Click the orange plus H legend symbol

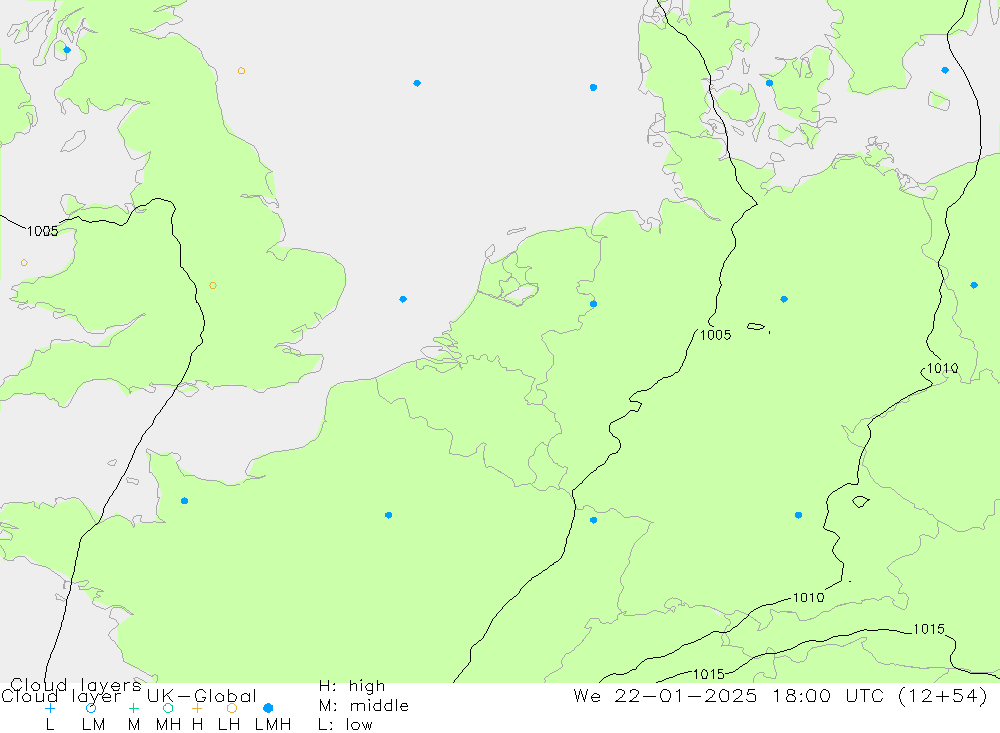point(197,708)
